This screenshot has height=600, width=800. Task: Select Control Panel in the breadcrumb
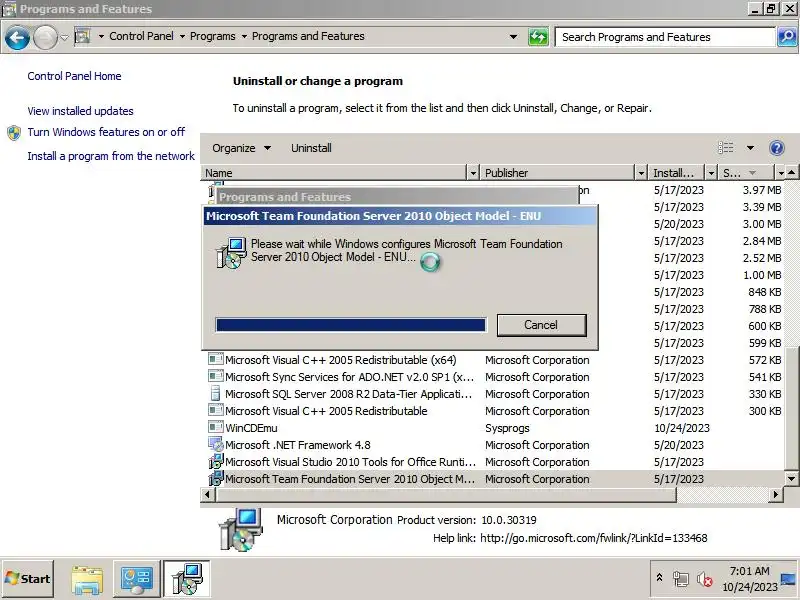pyautogui.click(x=141, y=36)
